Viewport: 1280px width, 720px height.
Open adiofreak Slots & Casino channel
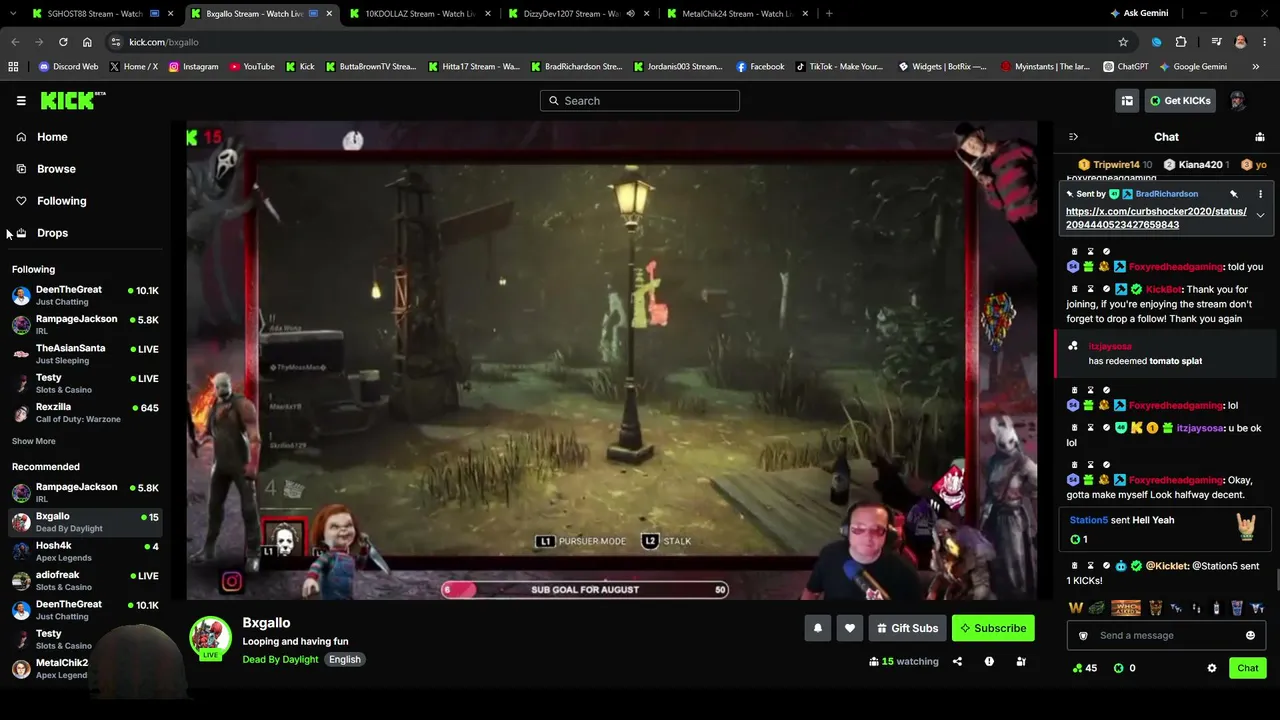(85, 580)
